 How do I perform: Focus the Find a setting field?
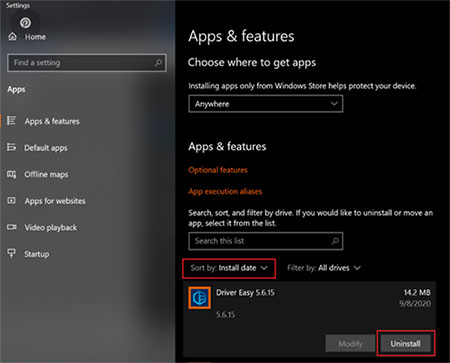[x=87, y=63]
